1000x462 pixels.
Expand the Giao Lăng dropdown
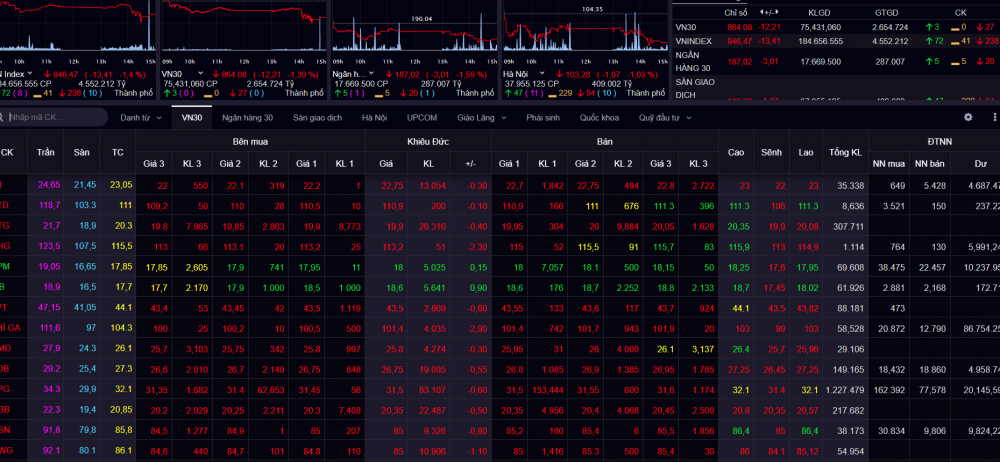481,117
